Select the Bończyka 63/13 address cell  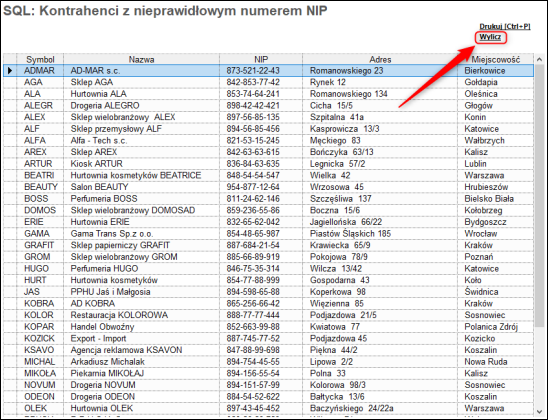pyautogui.click(x=380, y=152)
